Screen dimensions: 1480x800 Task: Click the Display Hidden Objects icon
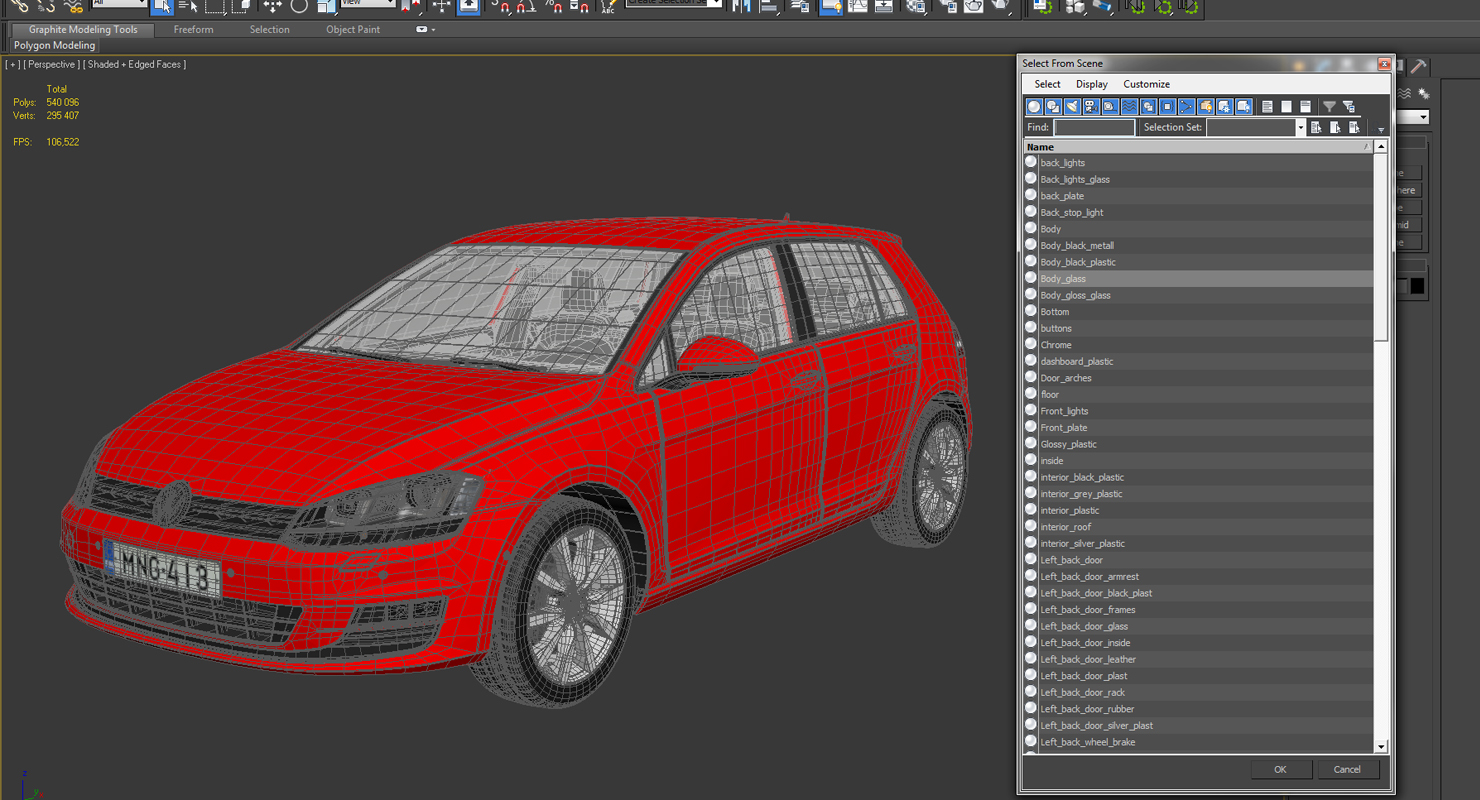[x=1244, y=106]
